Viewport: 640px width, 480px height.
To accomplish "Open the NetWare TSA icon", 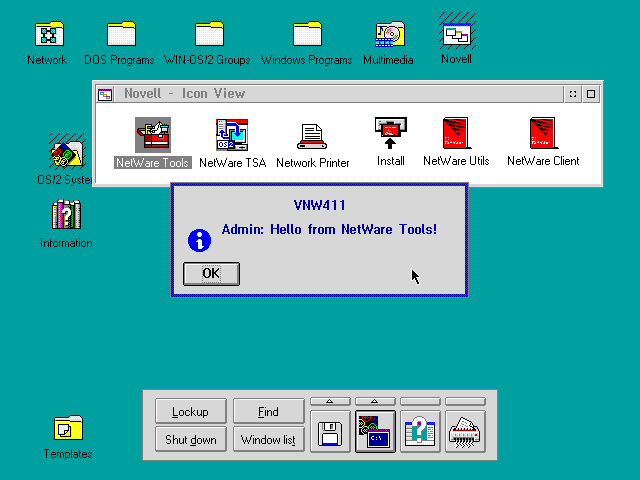I will point(232,135).
